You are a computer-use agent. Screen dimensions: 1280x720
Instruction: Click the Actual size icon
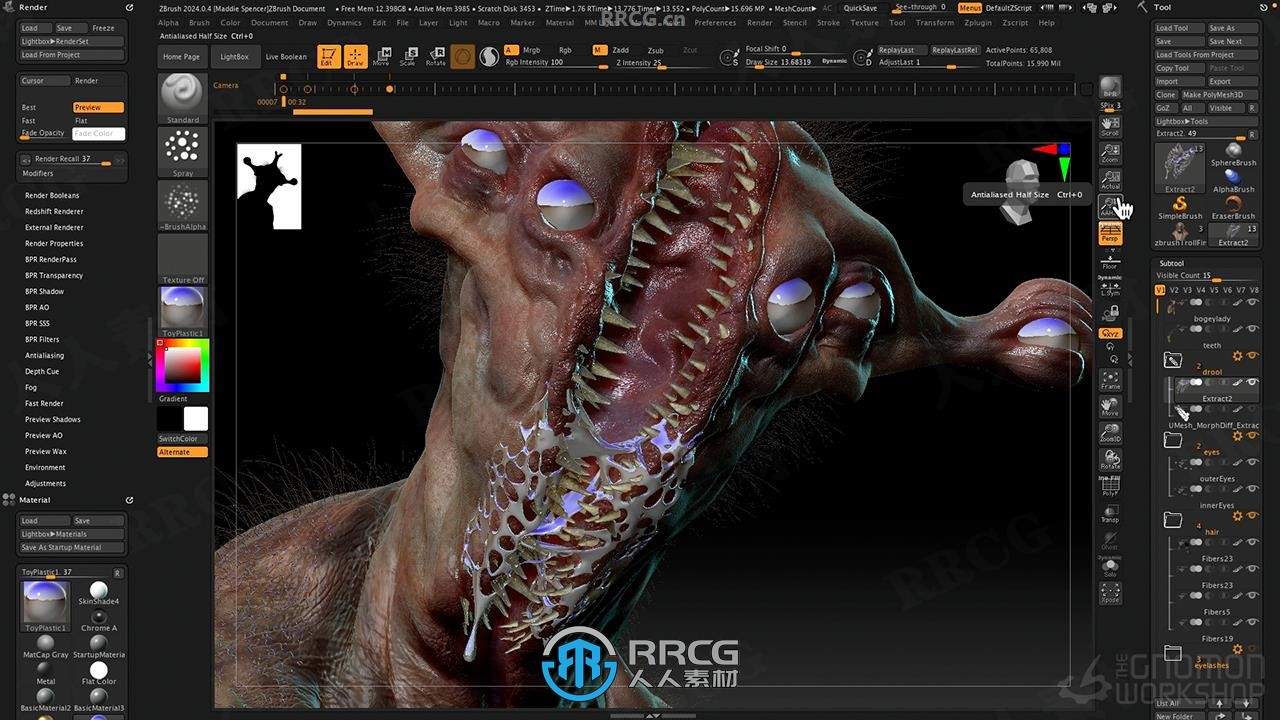click(1110, 180)
